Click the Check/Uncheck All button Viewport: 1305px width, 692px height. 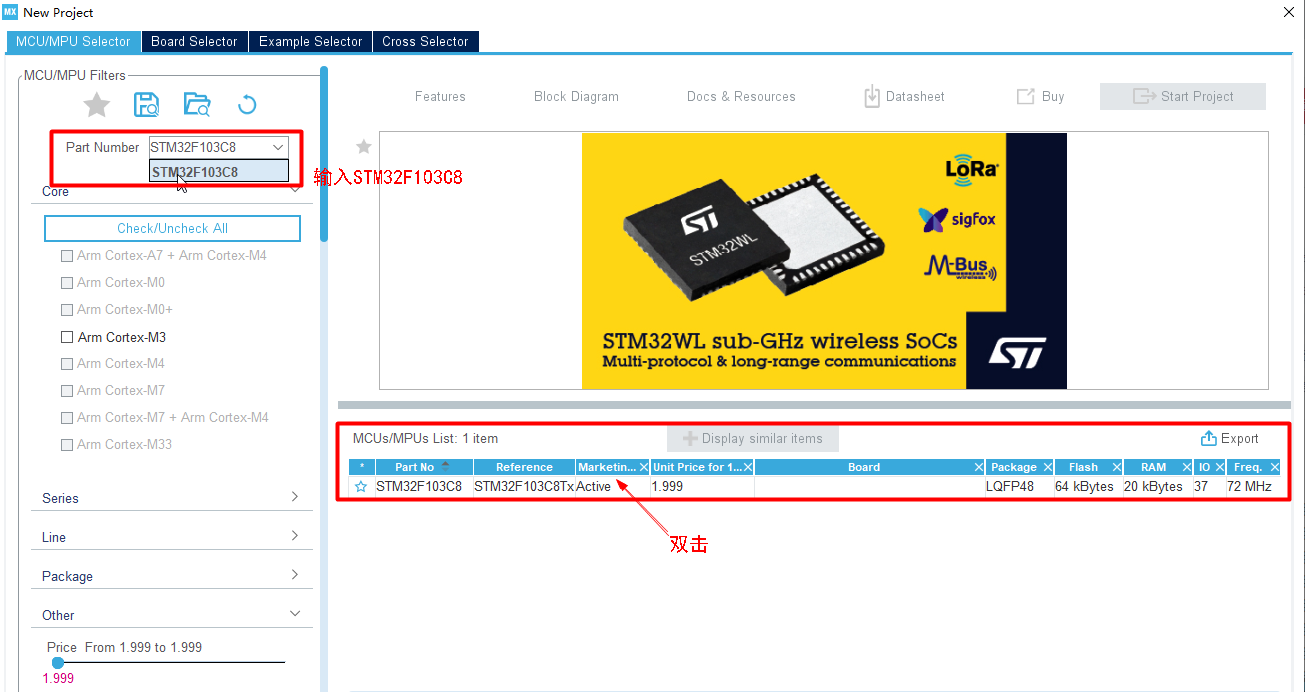(x=172, y=228)
